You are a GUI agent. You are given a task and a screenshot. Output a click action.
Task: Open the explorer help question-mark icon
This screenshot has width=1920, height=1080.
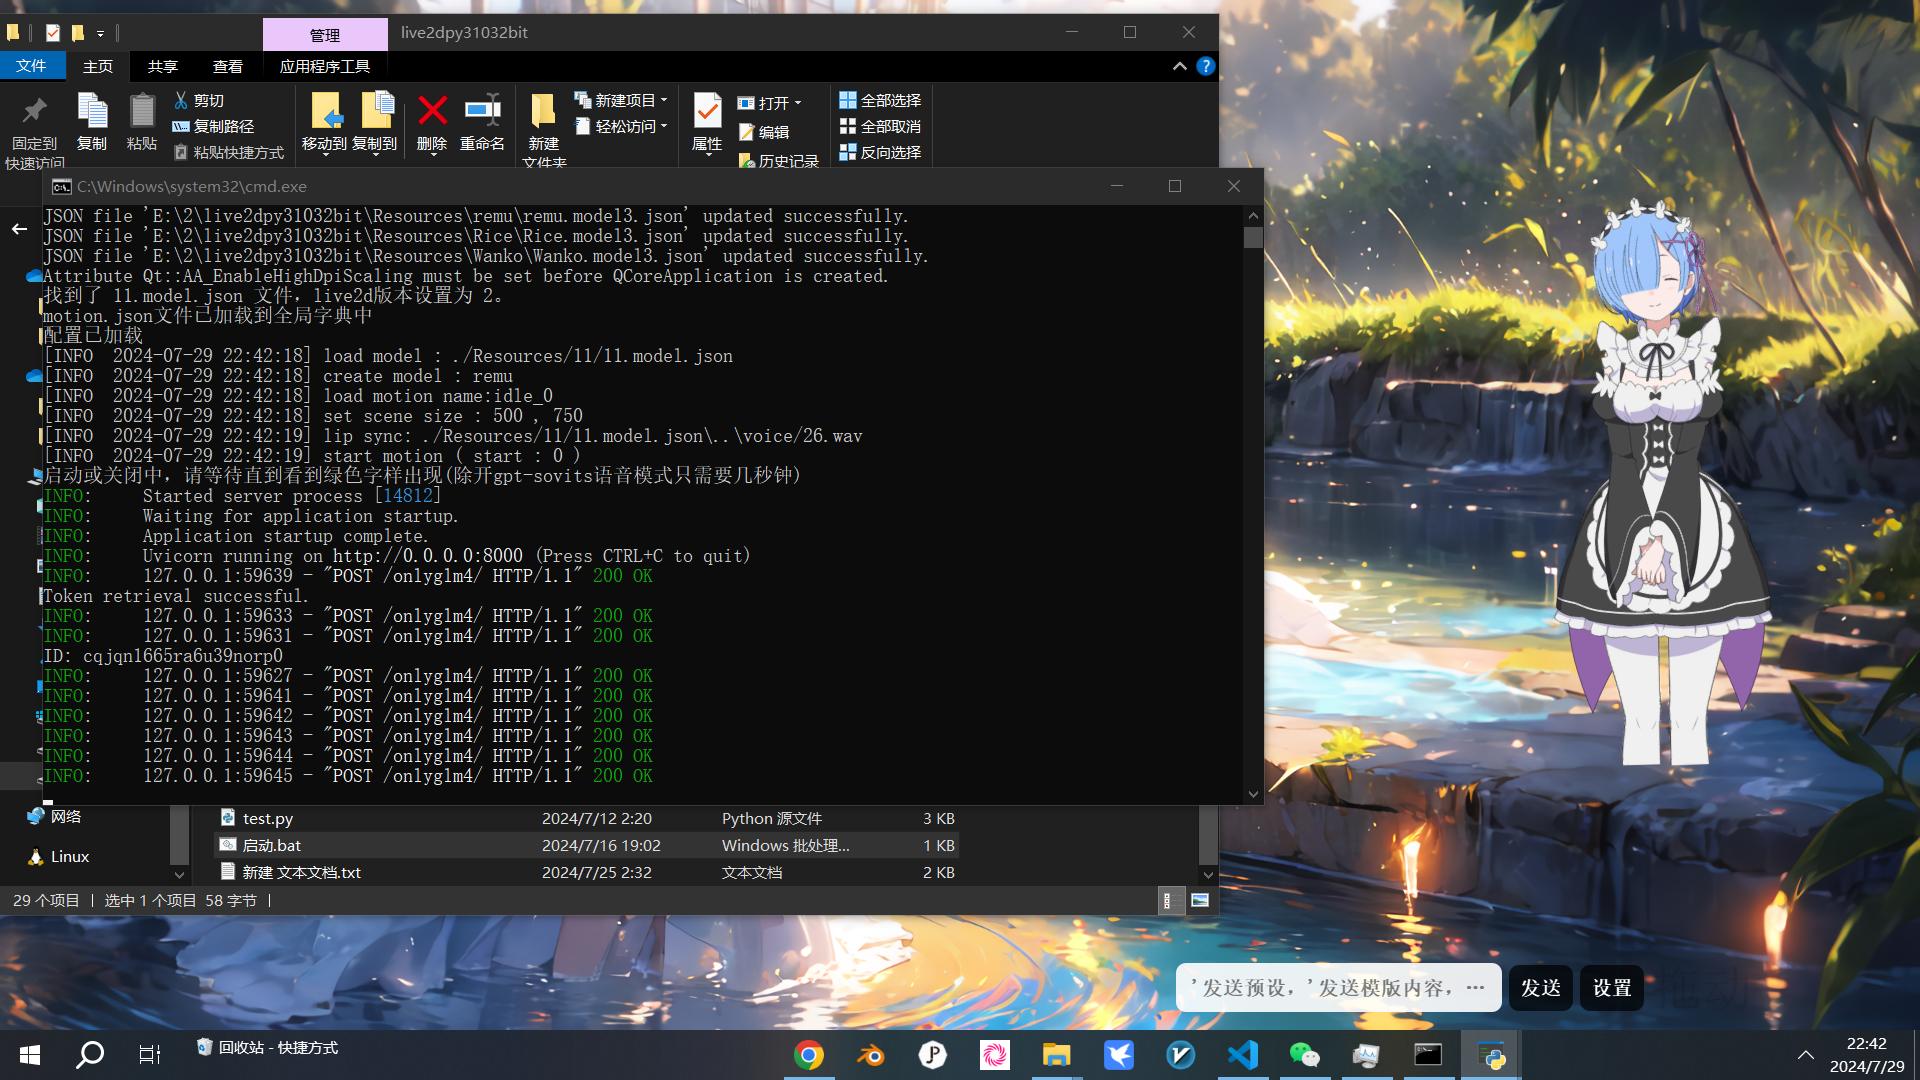click(x=1206, y=66)
